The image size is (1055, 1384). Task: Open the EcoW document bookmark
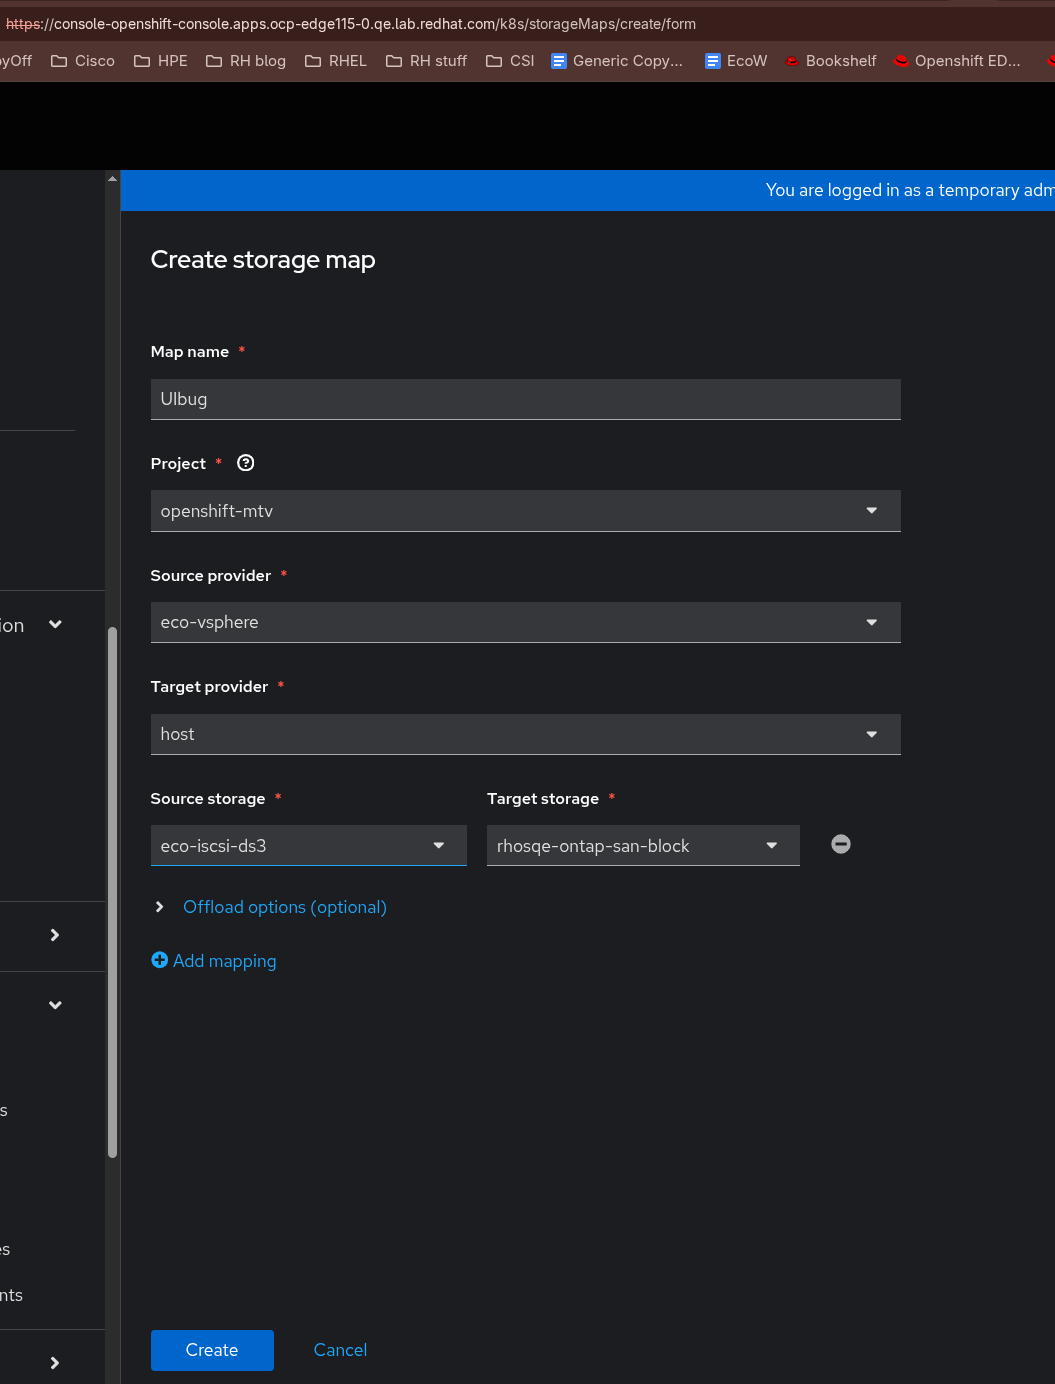coord(736,61)
